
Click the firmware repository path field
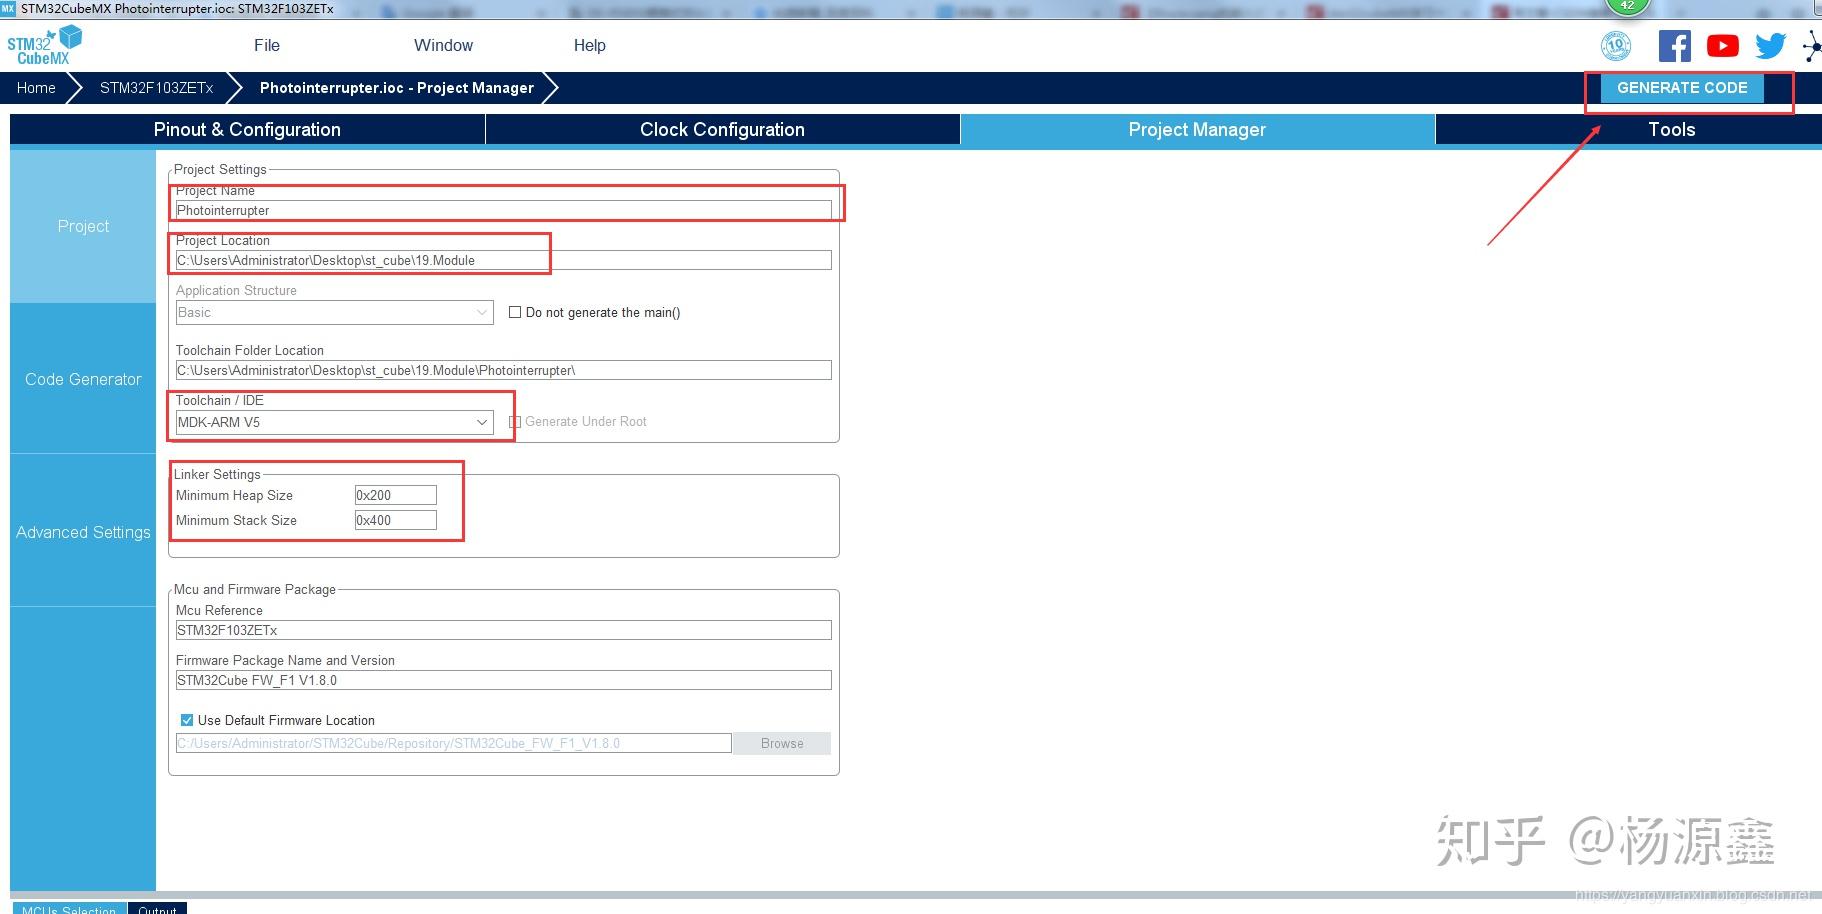[453, 743]
